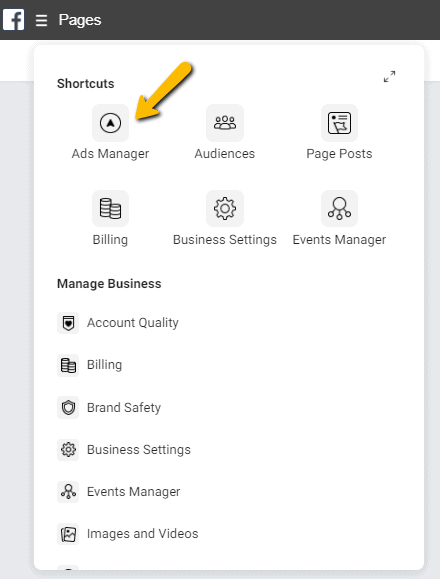Click the Audiences shortcut label
The height and width of the screenshot is (579, 440).
coord(225,154)
